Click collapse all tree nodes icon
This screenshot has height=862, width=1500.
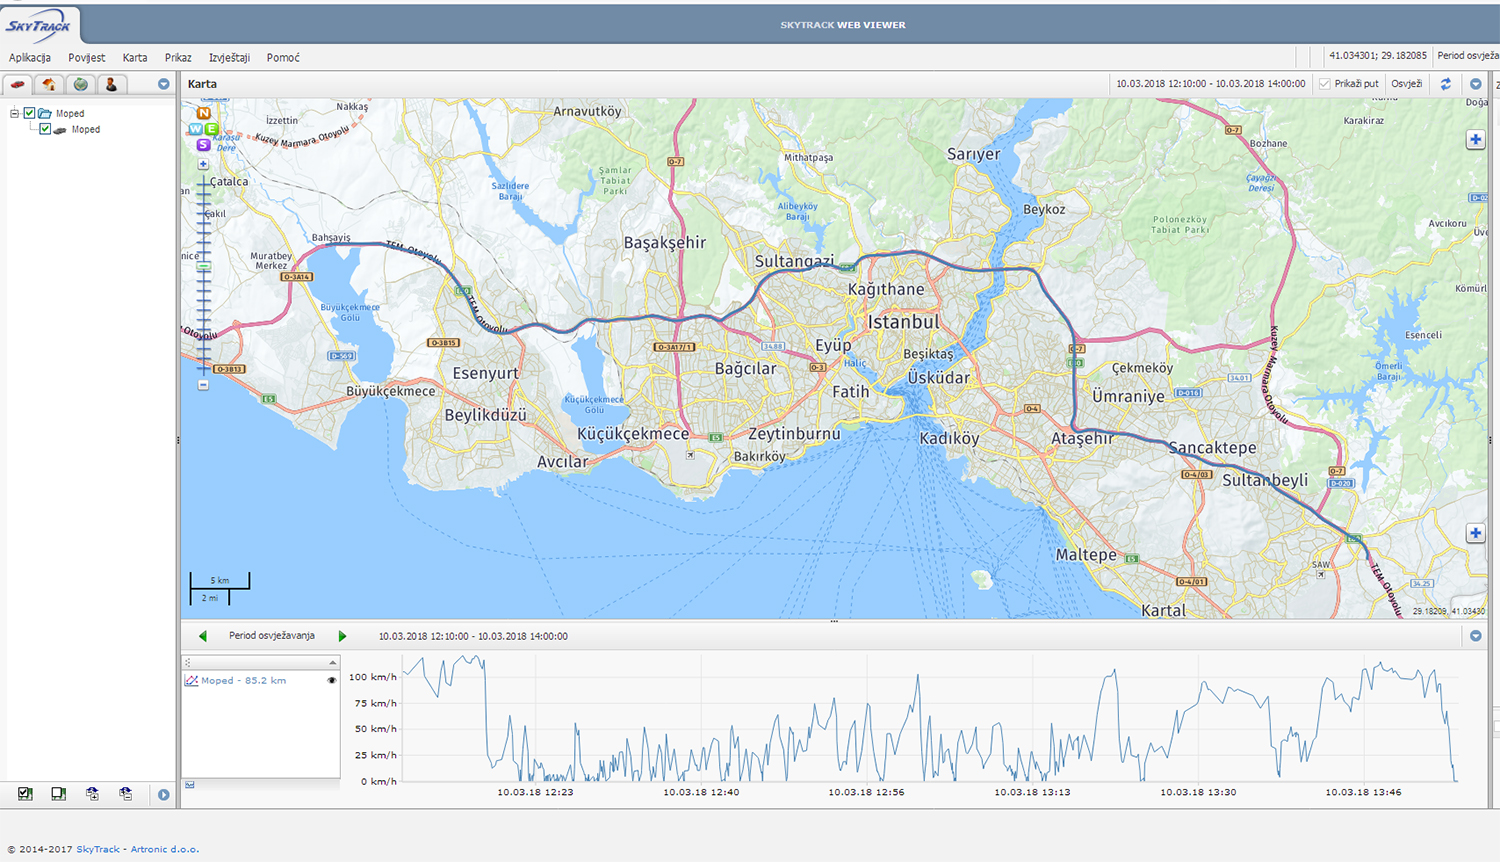[x=125, y=794]
